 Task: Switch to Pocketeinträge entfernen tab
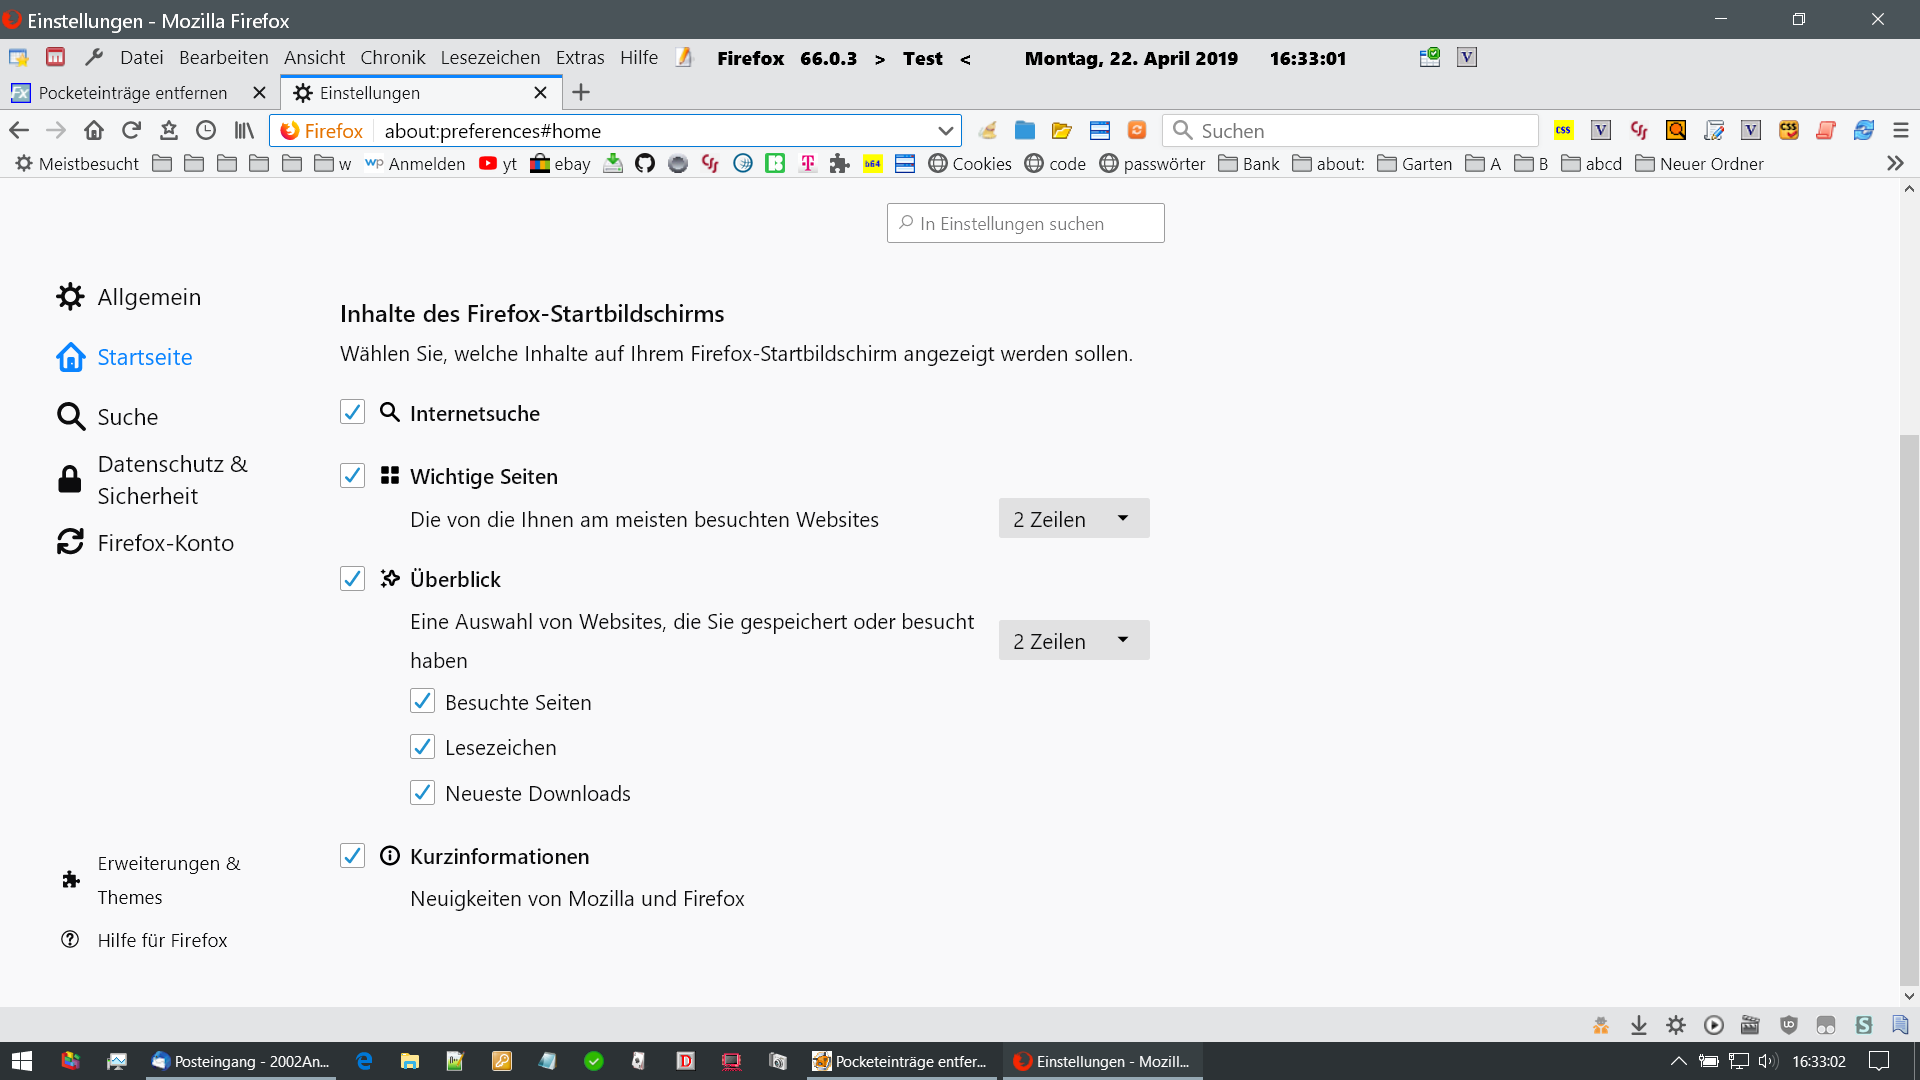coord(133,93)
